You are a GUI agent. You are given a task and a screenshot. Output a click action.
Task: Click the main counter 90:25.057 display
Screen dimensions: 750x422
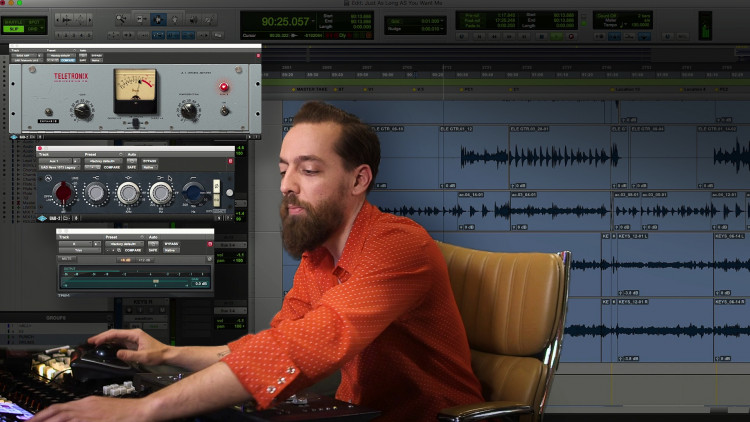click(x=286, y=22)
